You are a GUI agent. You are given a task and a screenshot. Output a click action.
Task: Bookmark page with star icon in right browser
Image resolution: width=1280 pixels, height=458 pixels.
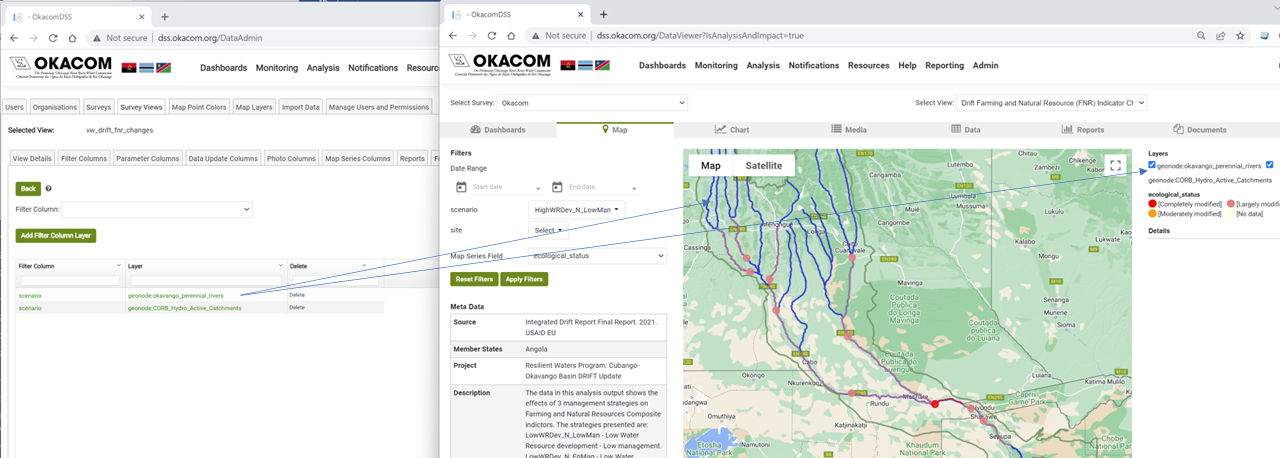pos(1240,35)
